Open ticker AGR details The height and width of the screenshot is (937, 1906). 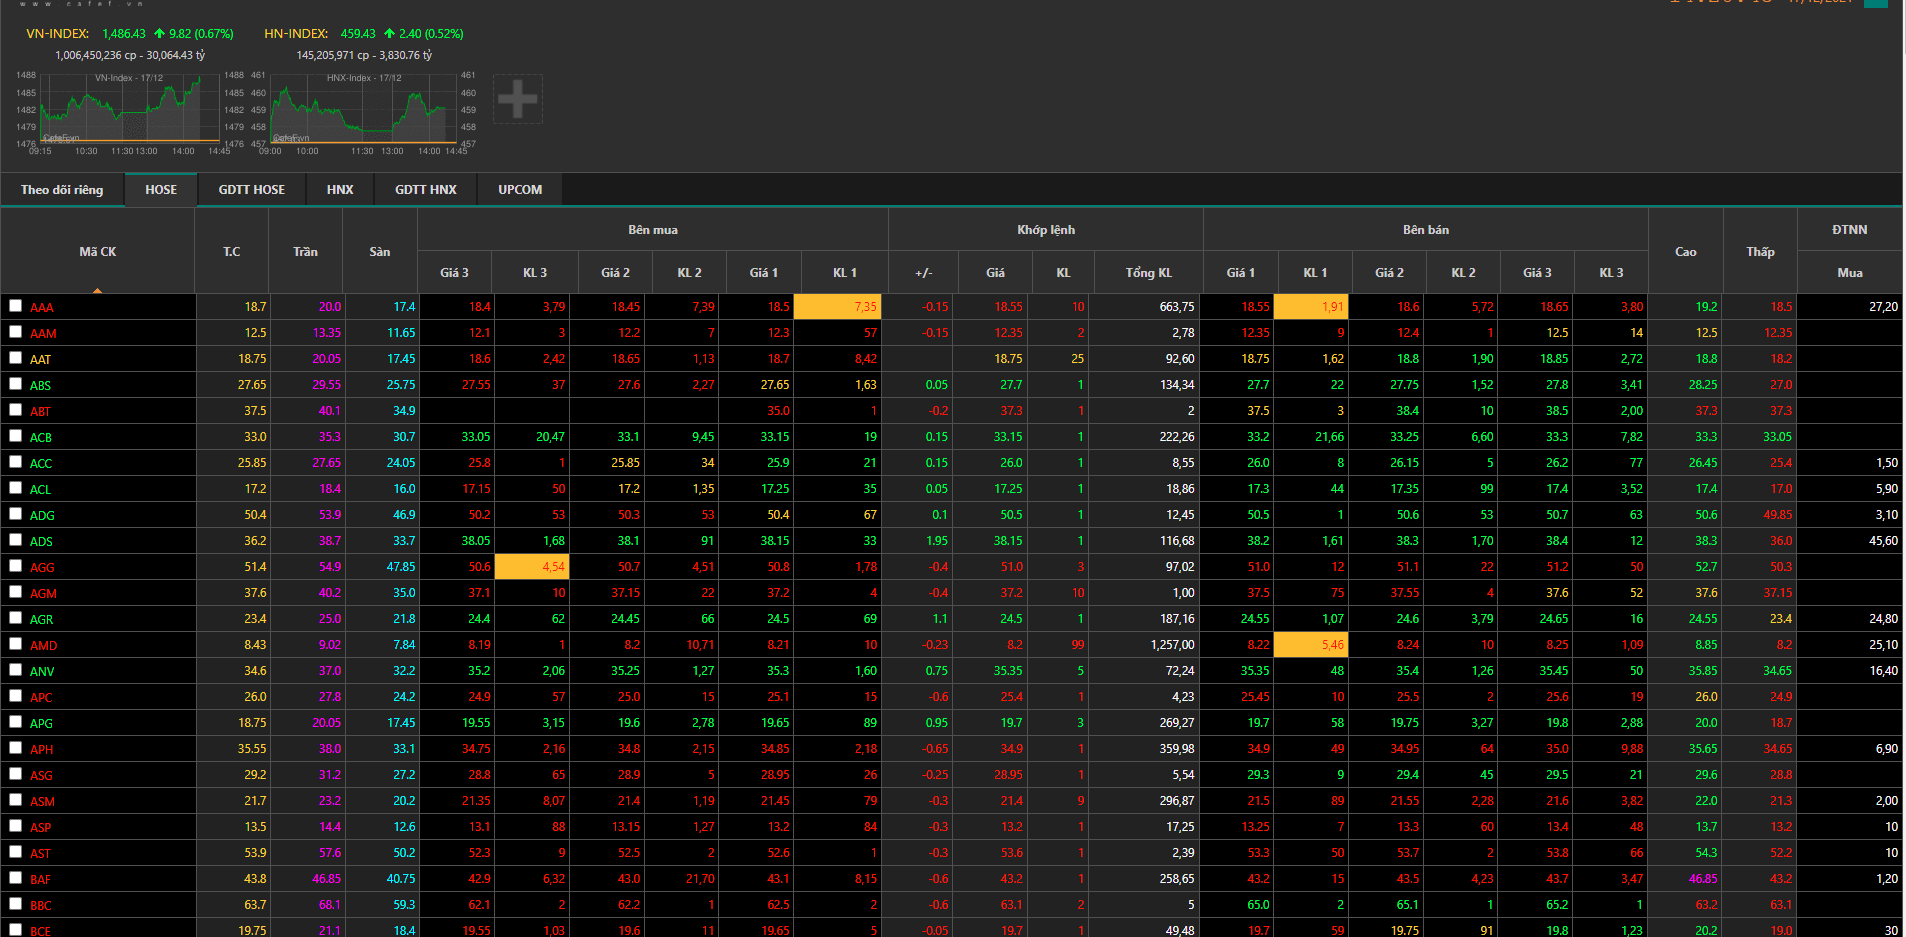click(42, 620)
